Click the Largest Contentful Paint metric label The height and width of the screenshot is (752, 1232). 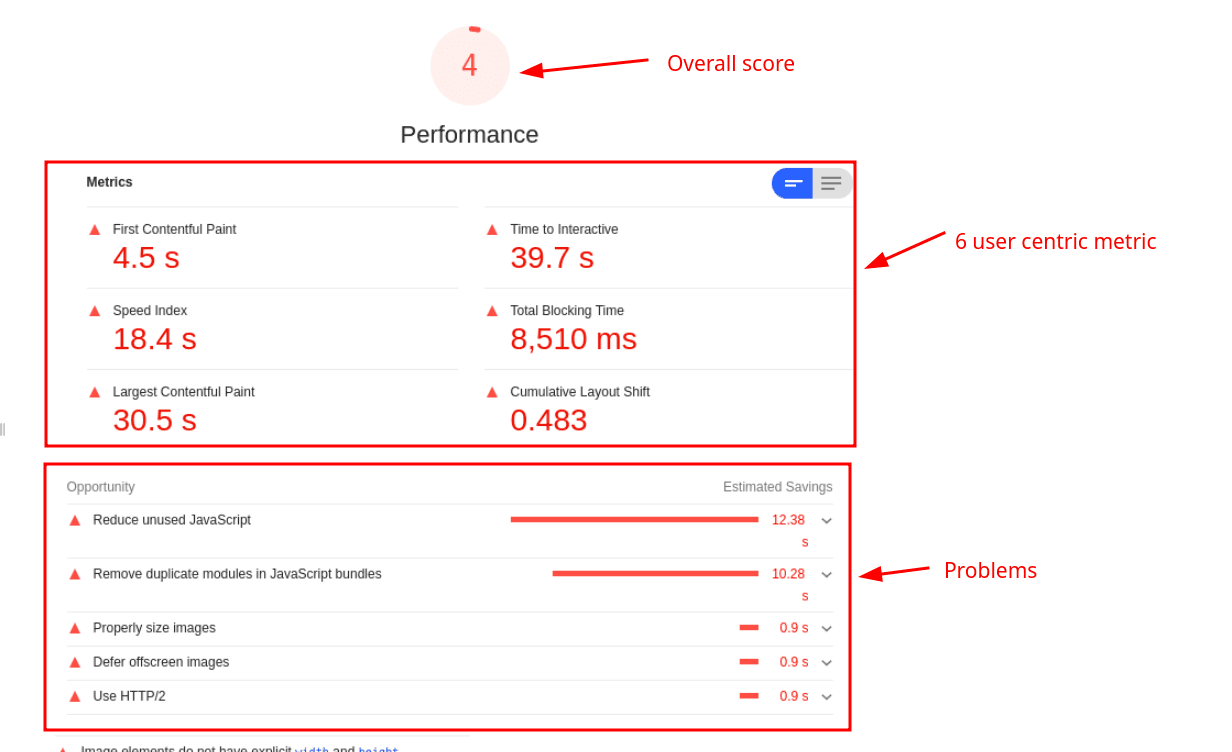tap(183, 392)
